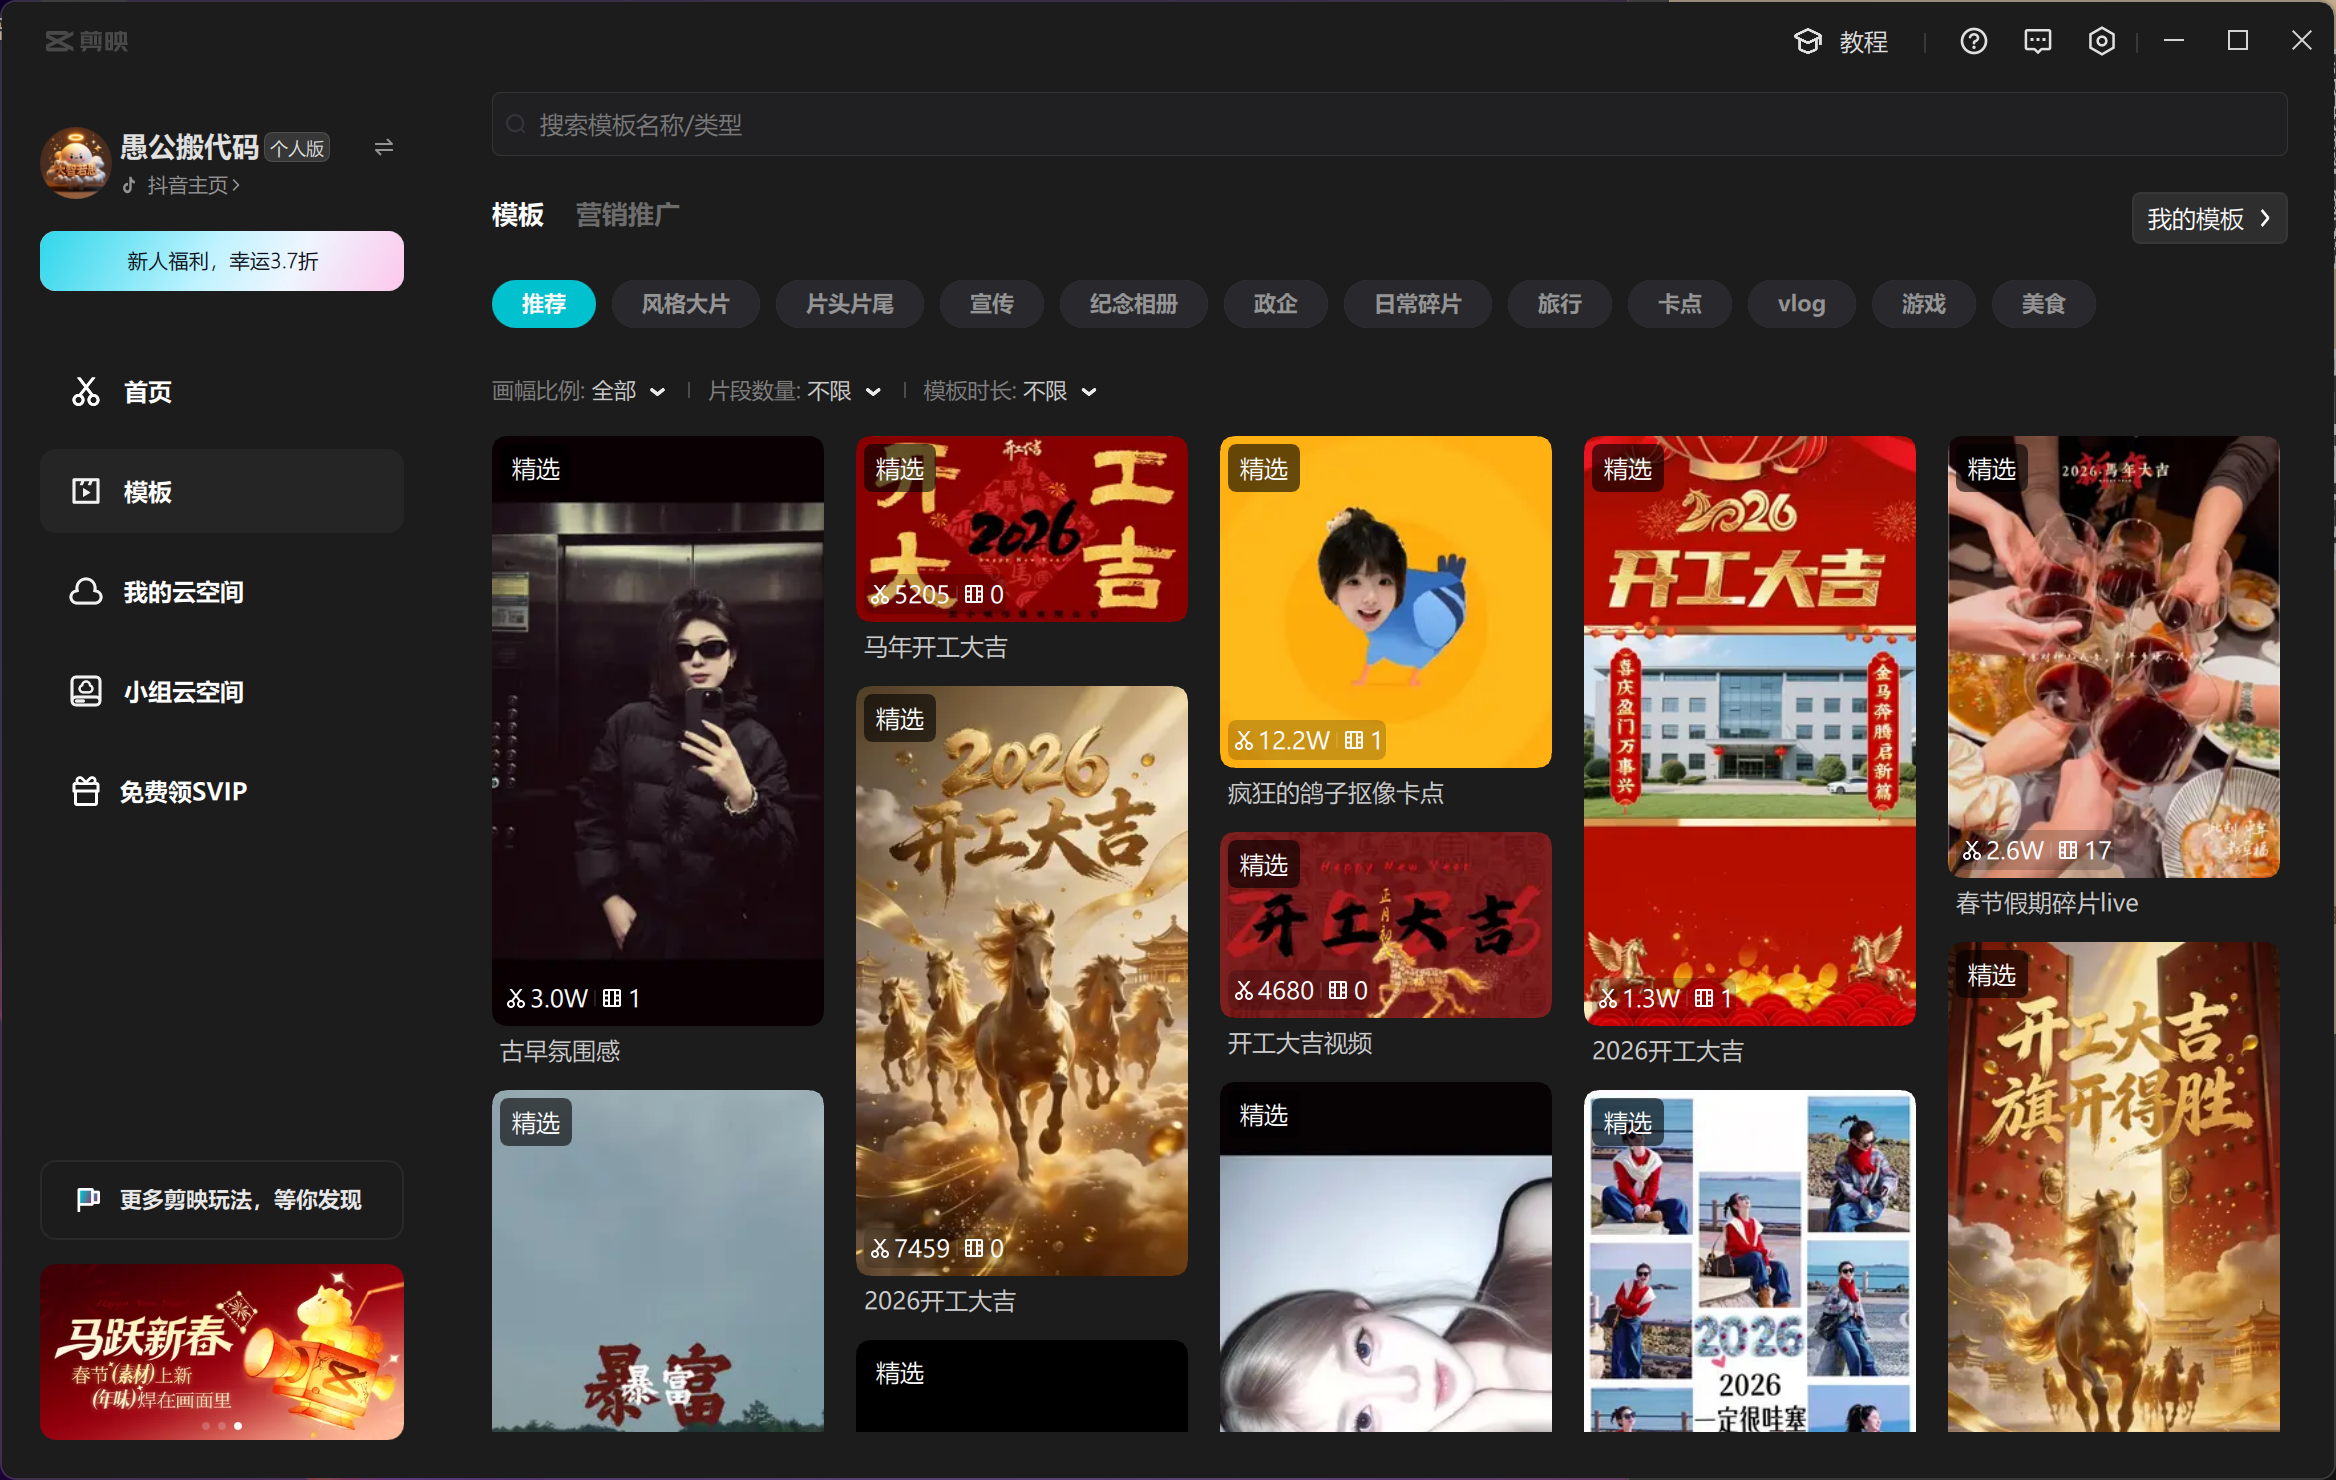2336x1480 pixels.
Task: Click the account switch arrows icon
Action: pos(383,148)
